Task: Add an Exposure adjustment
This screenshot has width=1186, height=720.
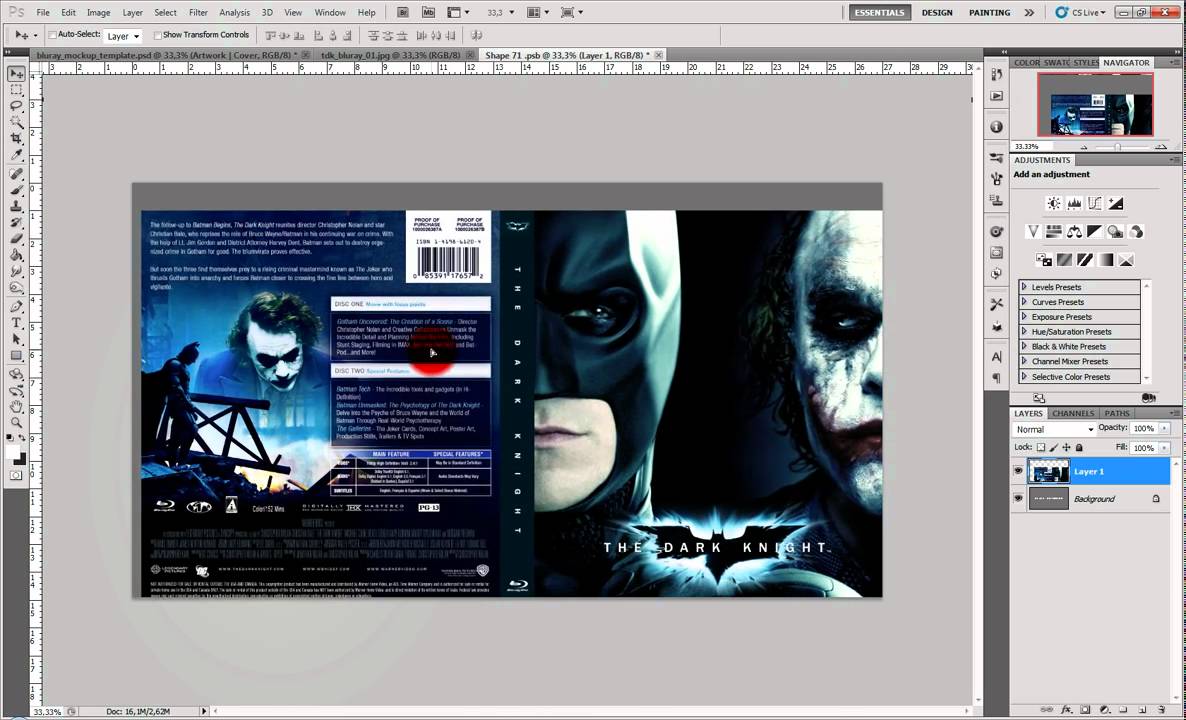Action: coord(1115,203)
